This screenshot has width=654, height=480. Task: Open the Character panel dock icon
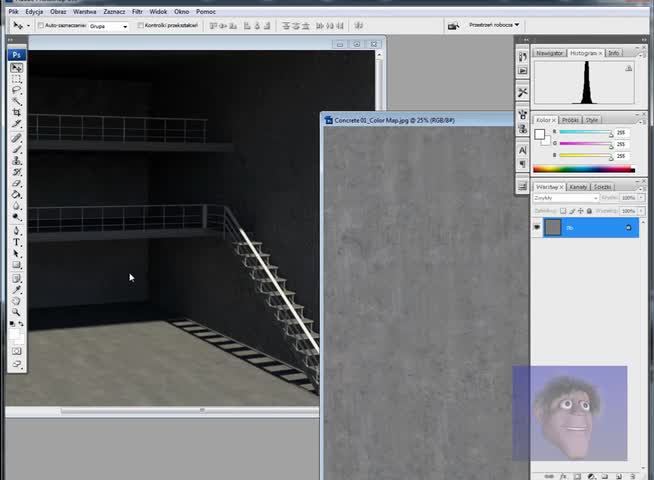(523, 150)
